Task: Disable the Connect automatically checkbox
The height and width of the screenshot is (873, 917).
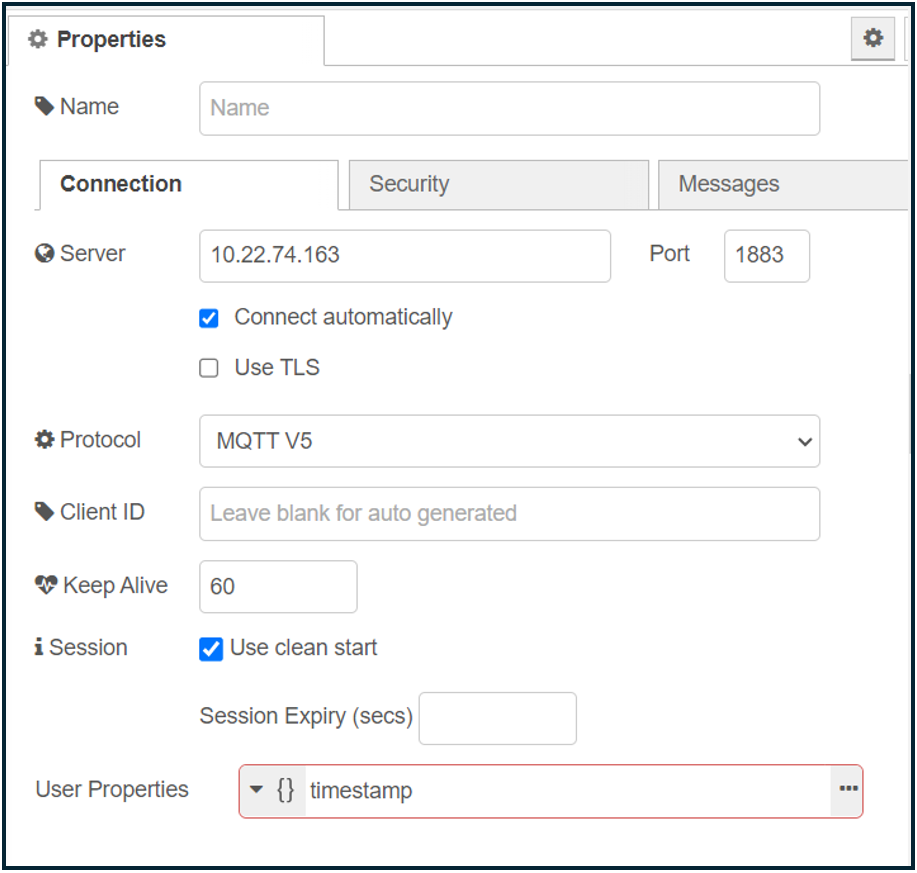Action: [209, 319]
